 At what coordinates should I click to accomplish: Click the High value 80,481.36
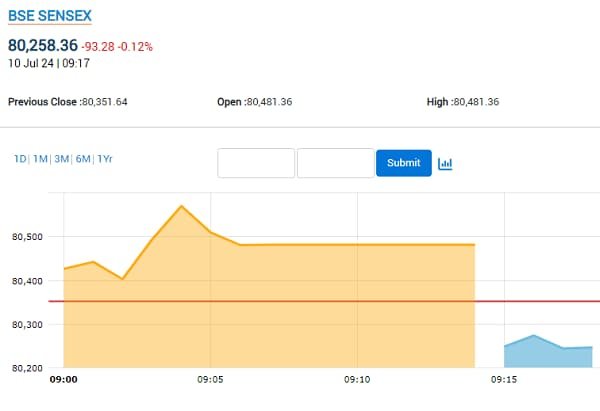coord(475,102)
